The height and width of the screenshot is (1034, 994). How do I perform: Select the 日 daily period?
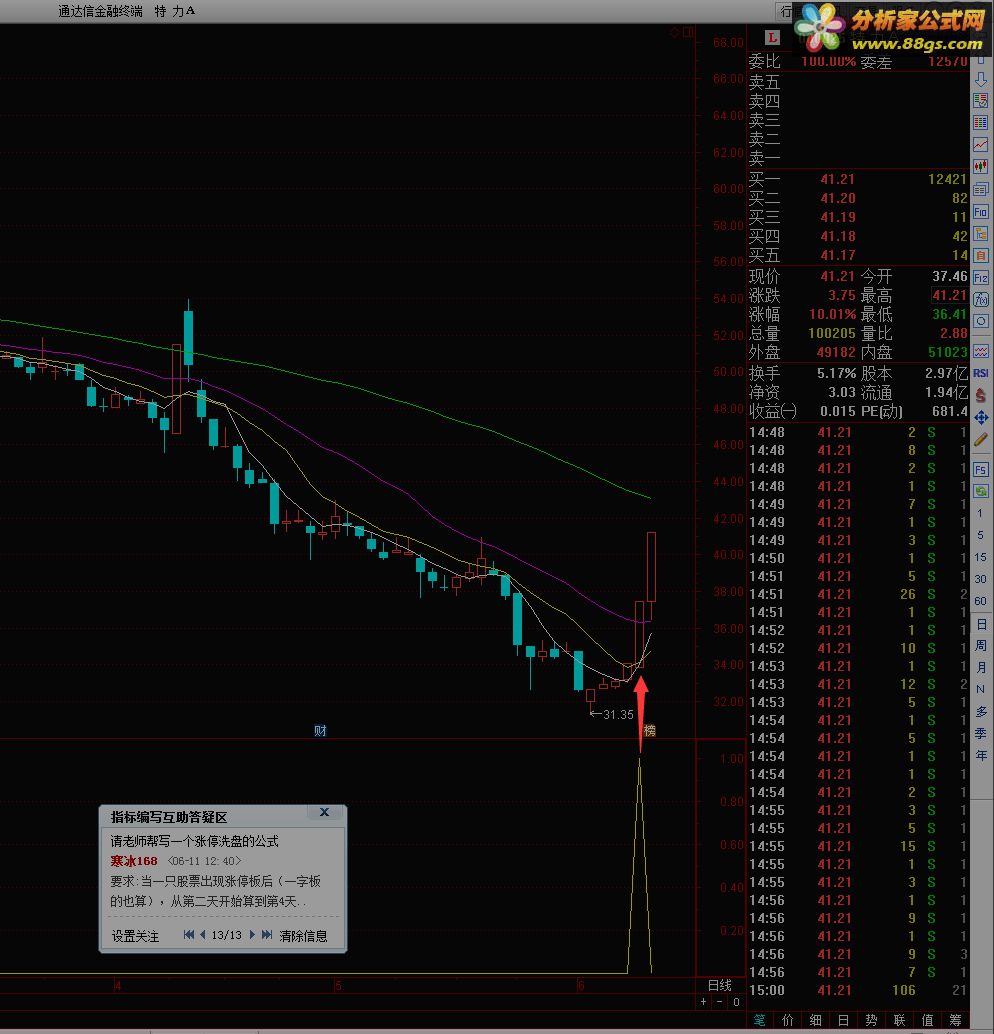point(981,624)
